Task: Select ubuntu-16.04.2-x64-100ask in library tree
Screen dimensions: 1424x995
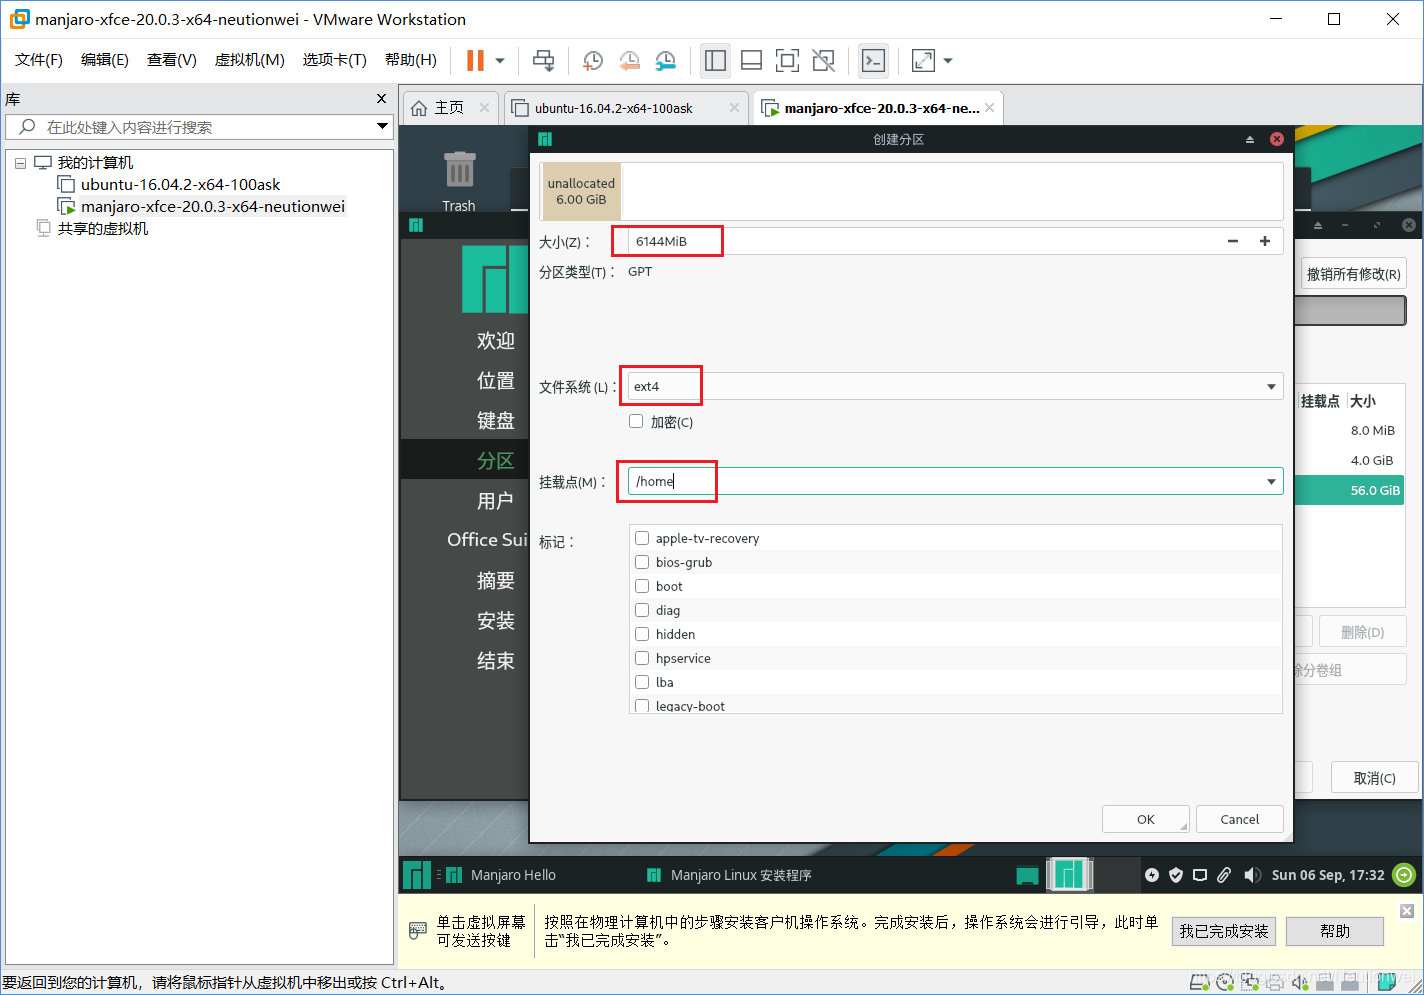Action: (180, 184)
